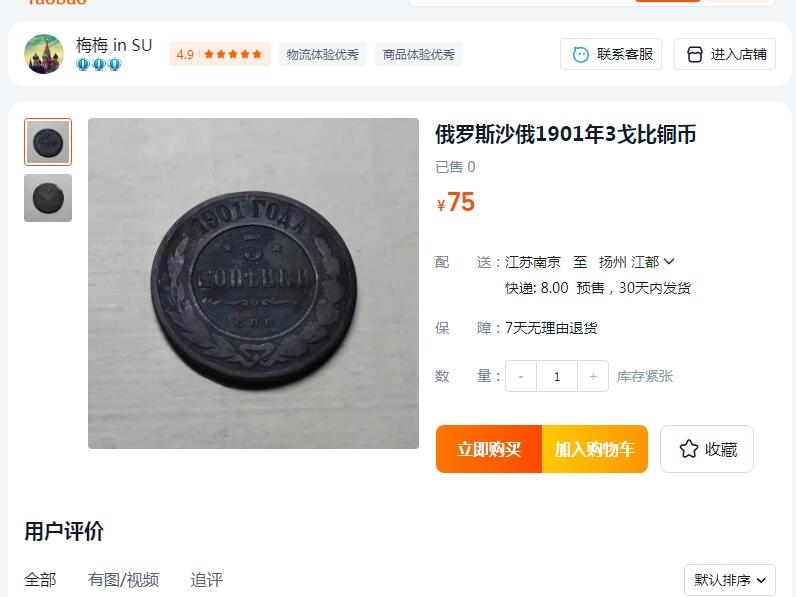Viewport: 796px width, 597px height.
Task: Click the 4.9 star rating badge
Action: [219, 54]
